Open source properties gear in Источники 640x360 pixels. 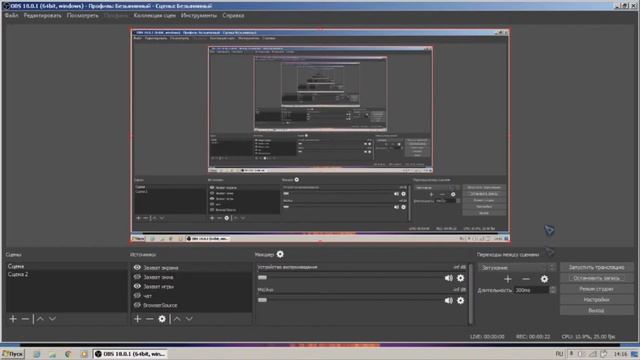[x=162, y=319]
